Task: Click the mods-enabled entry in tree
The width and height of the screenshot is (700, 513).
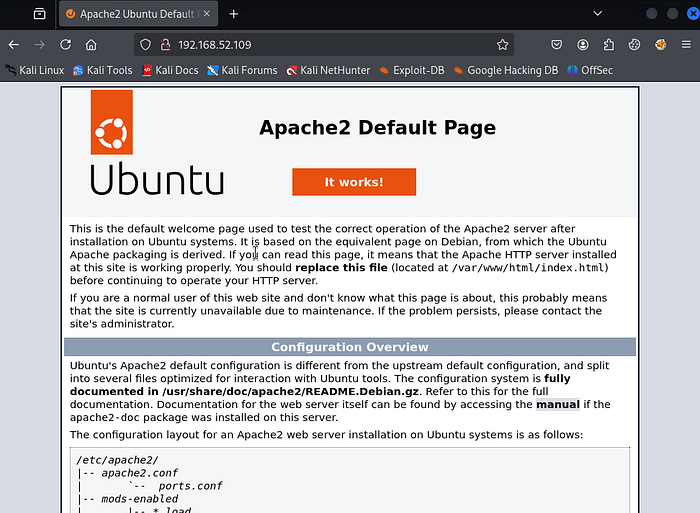Action: (139, 499)
